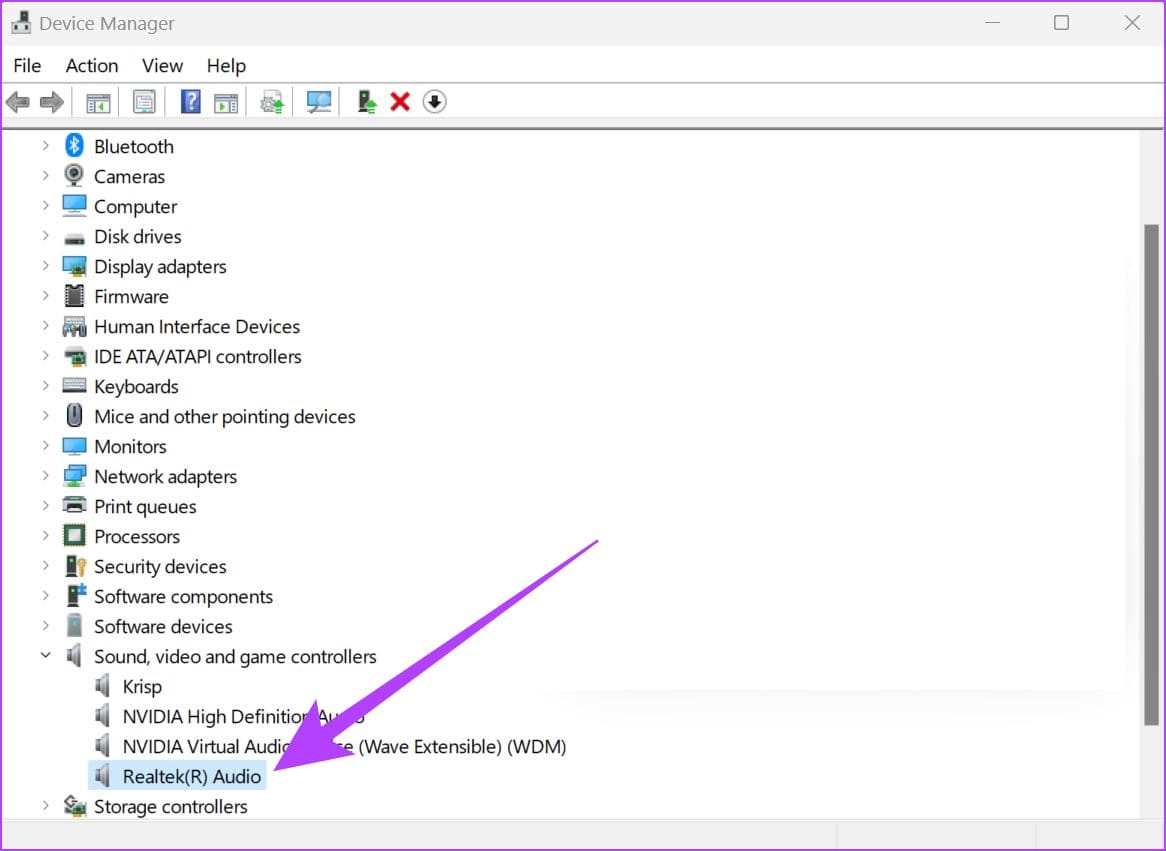This screenshot has width=1166, height=851.
Task: Click the blue question mark Help icon
Action: click(x=190, y=102)
